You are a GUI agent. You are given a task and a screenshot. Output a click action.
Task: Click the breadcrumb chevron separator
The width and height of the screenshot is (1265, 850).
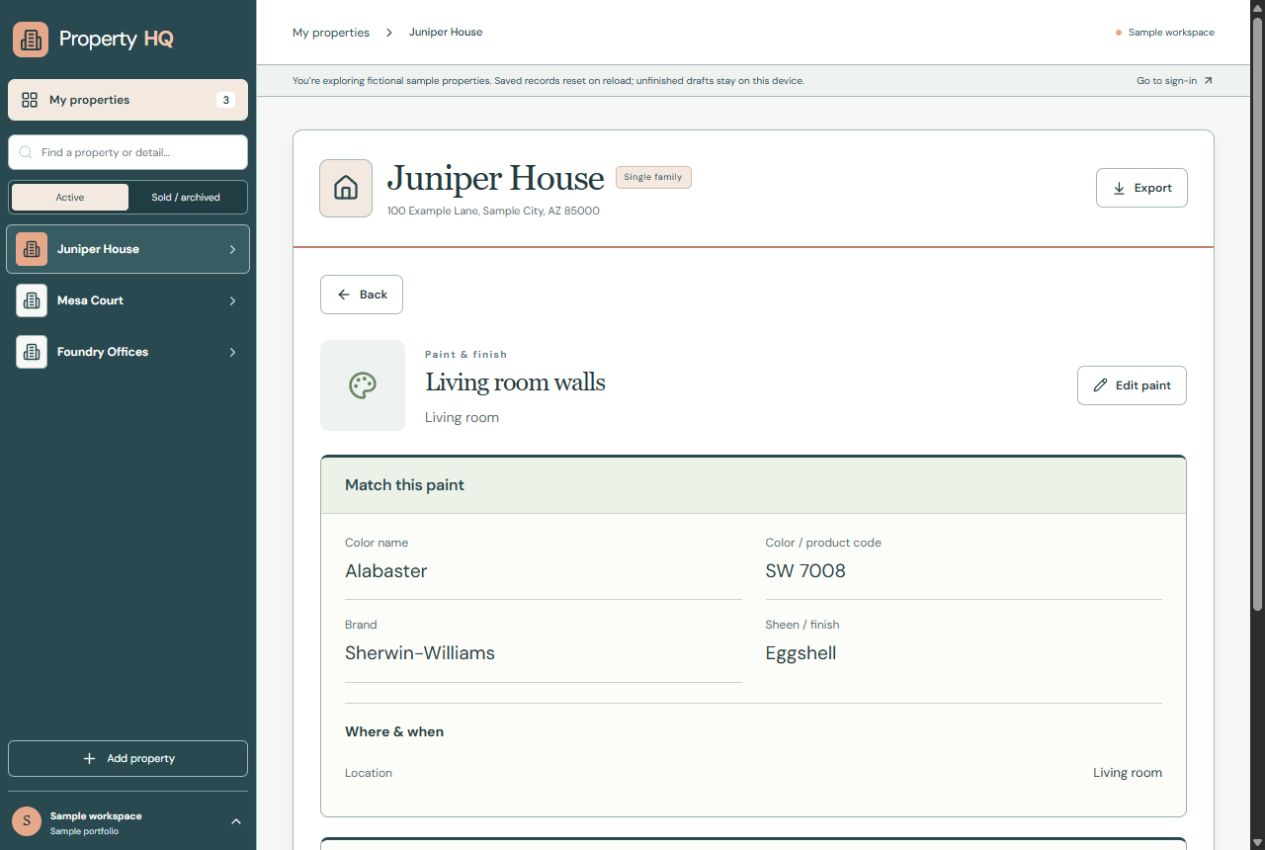(389, 33)
